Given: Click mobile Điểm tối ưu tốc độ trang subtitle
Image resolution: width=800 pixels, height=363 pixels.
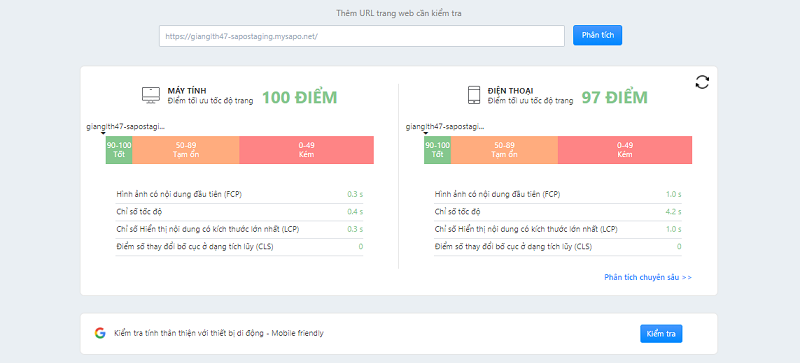Looking at the screenshot, I should tap(530, 101).
